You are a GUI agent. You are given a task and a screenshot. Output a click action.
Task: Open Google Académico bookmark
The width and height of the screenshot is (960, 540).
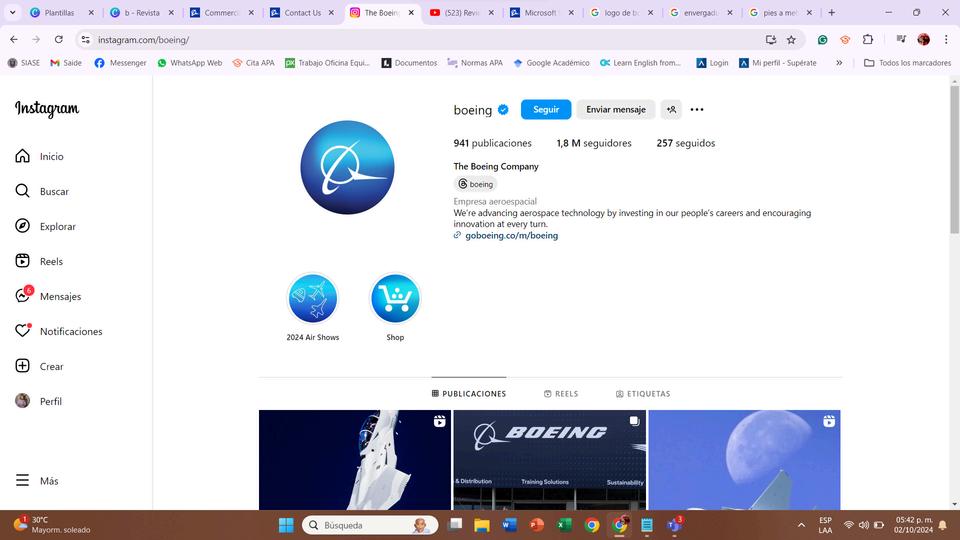point(551,62)
